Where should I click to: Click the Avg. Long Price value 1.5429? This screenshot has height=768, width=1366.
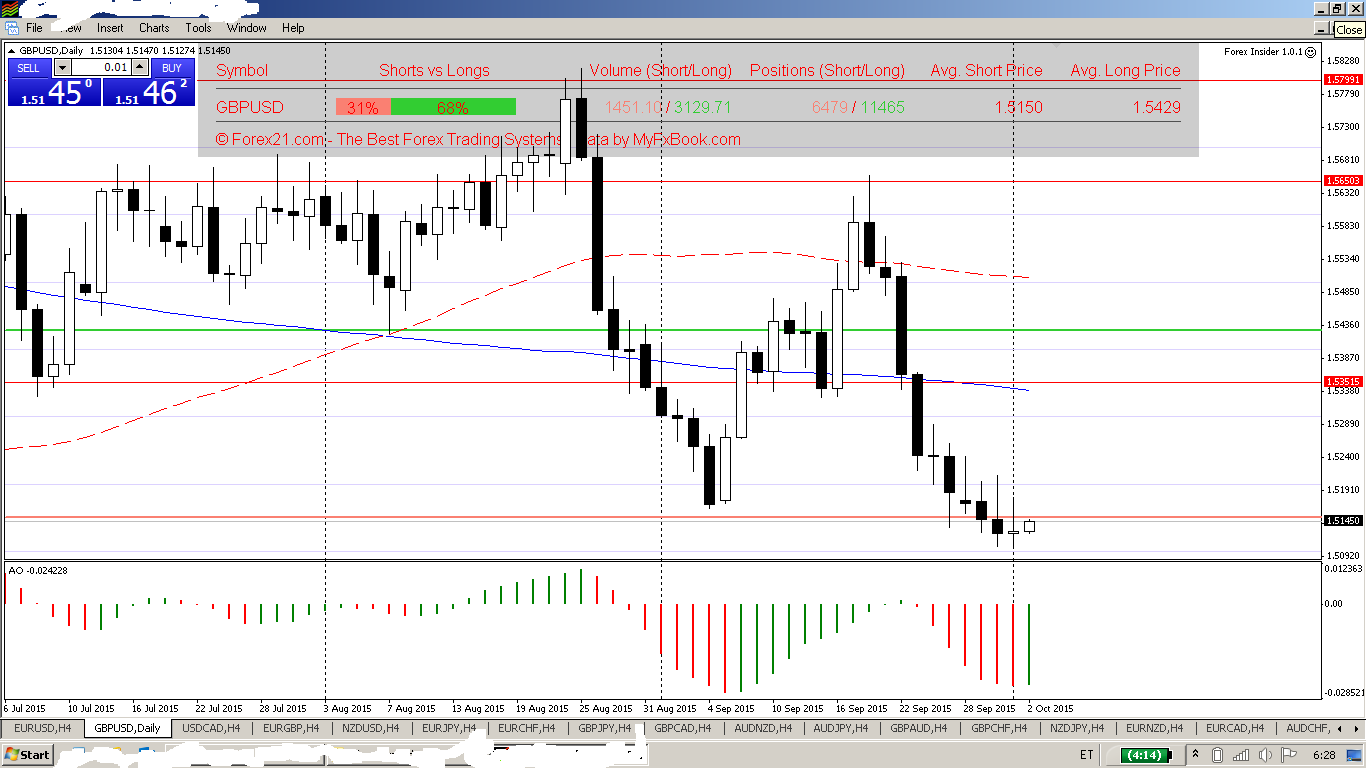coord(1156,107)
